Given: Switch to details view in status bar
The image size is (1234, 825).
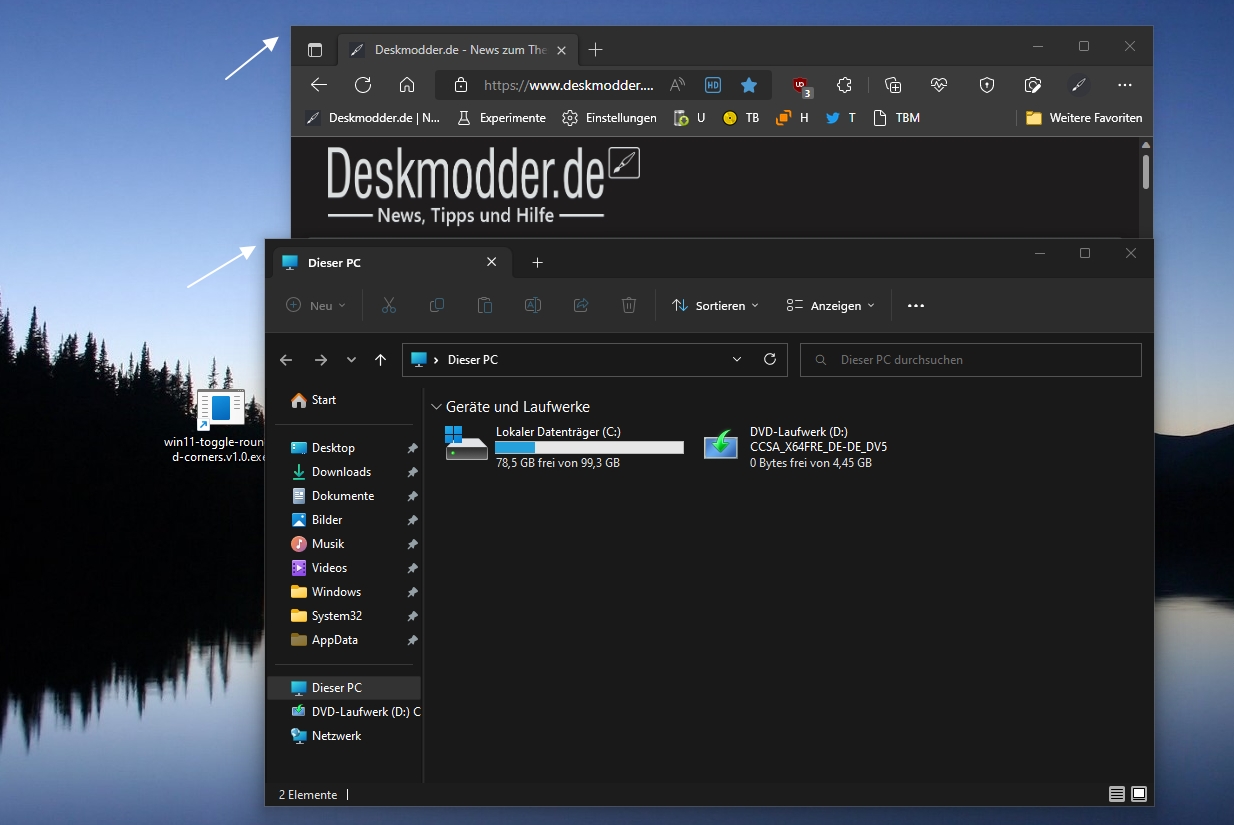Looking at the screenshot, I should pyautogui.click(x=1117, y=794).
